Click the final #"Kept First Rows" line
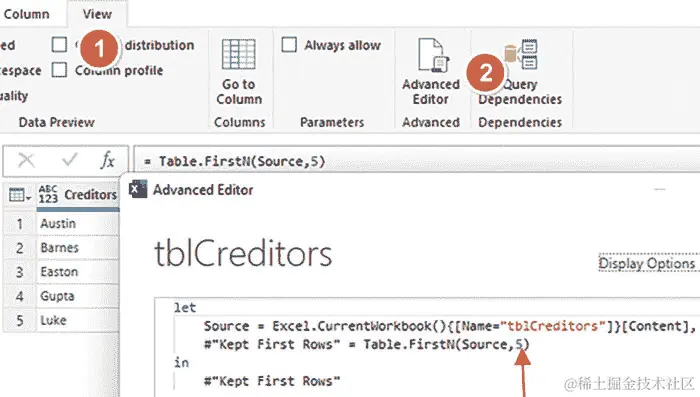 272,381
